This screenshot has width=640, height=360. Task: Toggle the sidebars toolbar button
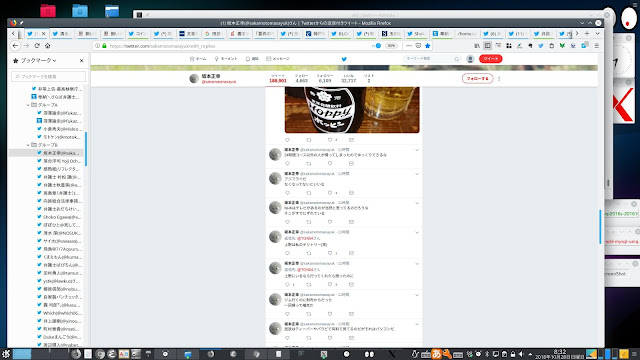click(x=487, y=46)
